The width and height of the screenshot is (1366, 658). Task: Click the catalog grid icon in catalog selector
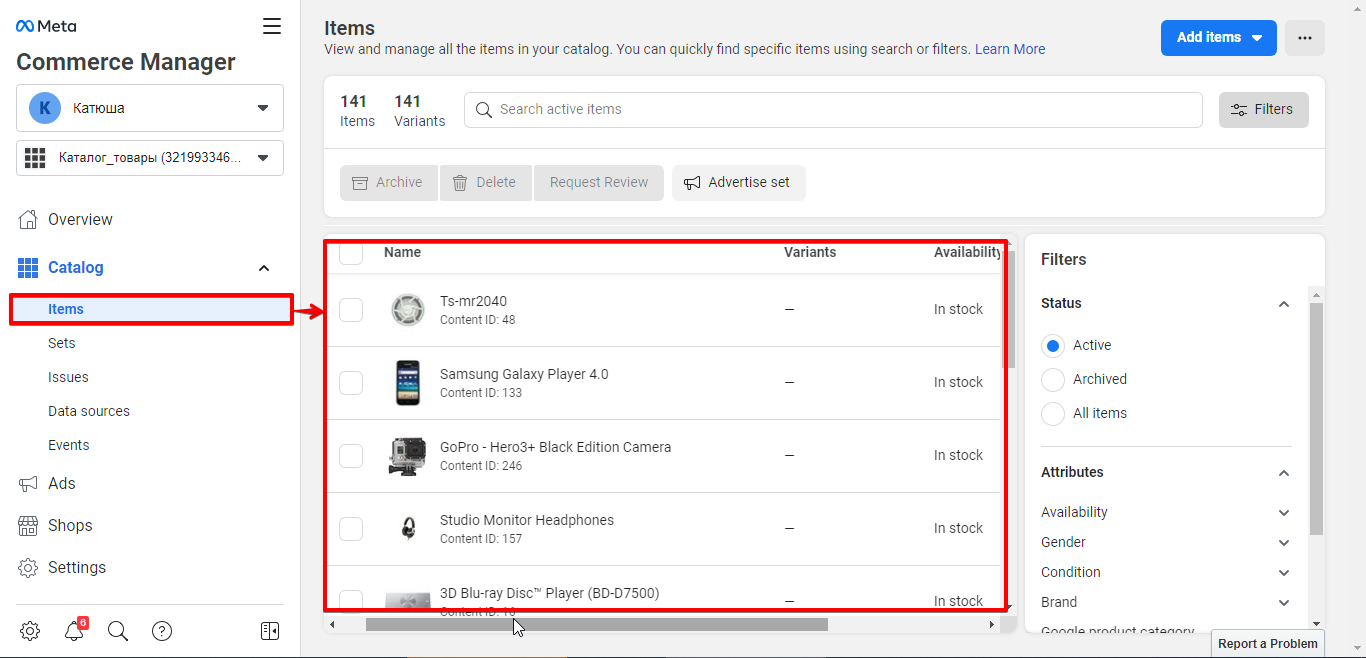tap(36, 158)
